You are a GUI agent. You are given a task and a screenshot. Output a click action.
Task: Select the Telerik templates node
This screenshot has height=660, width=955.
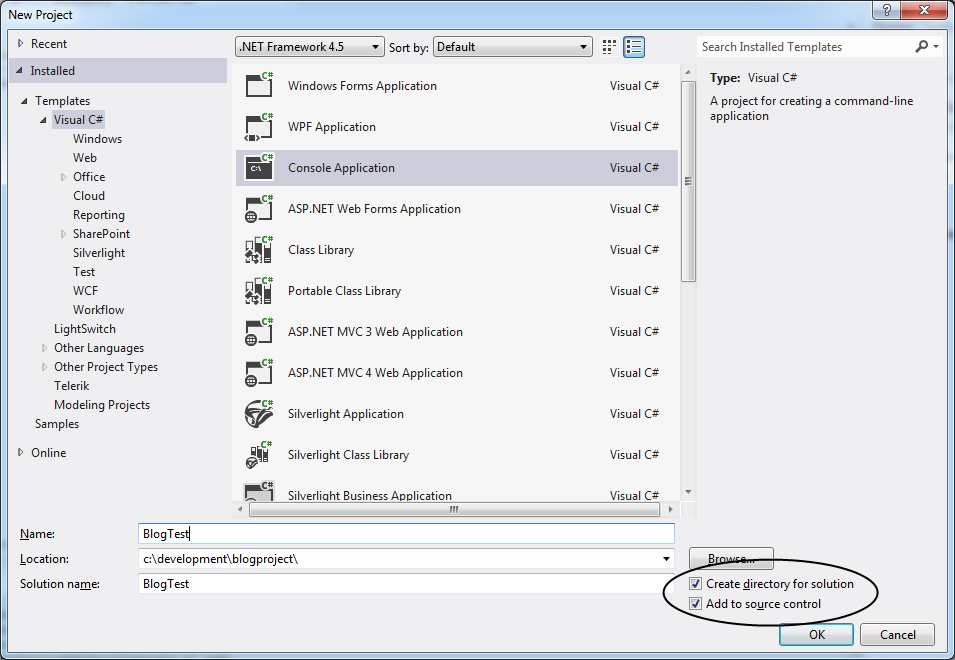(x=72, y=386)
